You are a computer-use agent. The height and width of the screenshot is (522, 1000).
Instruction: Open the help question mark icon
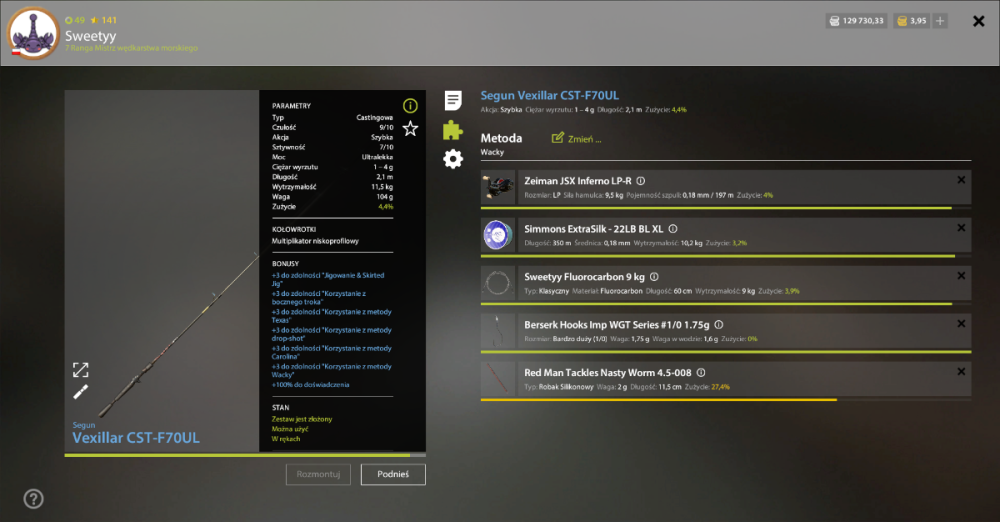coord(33,499)
